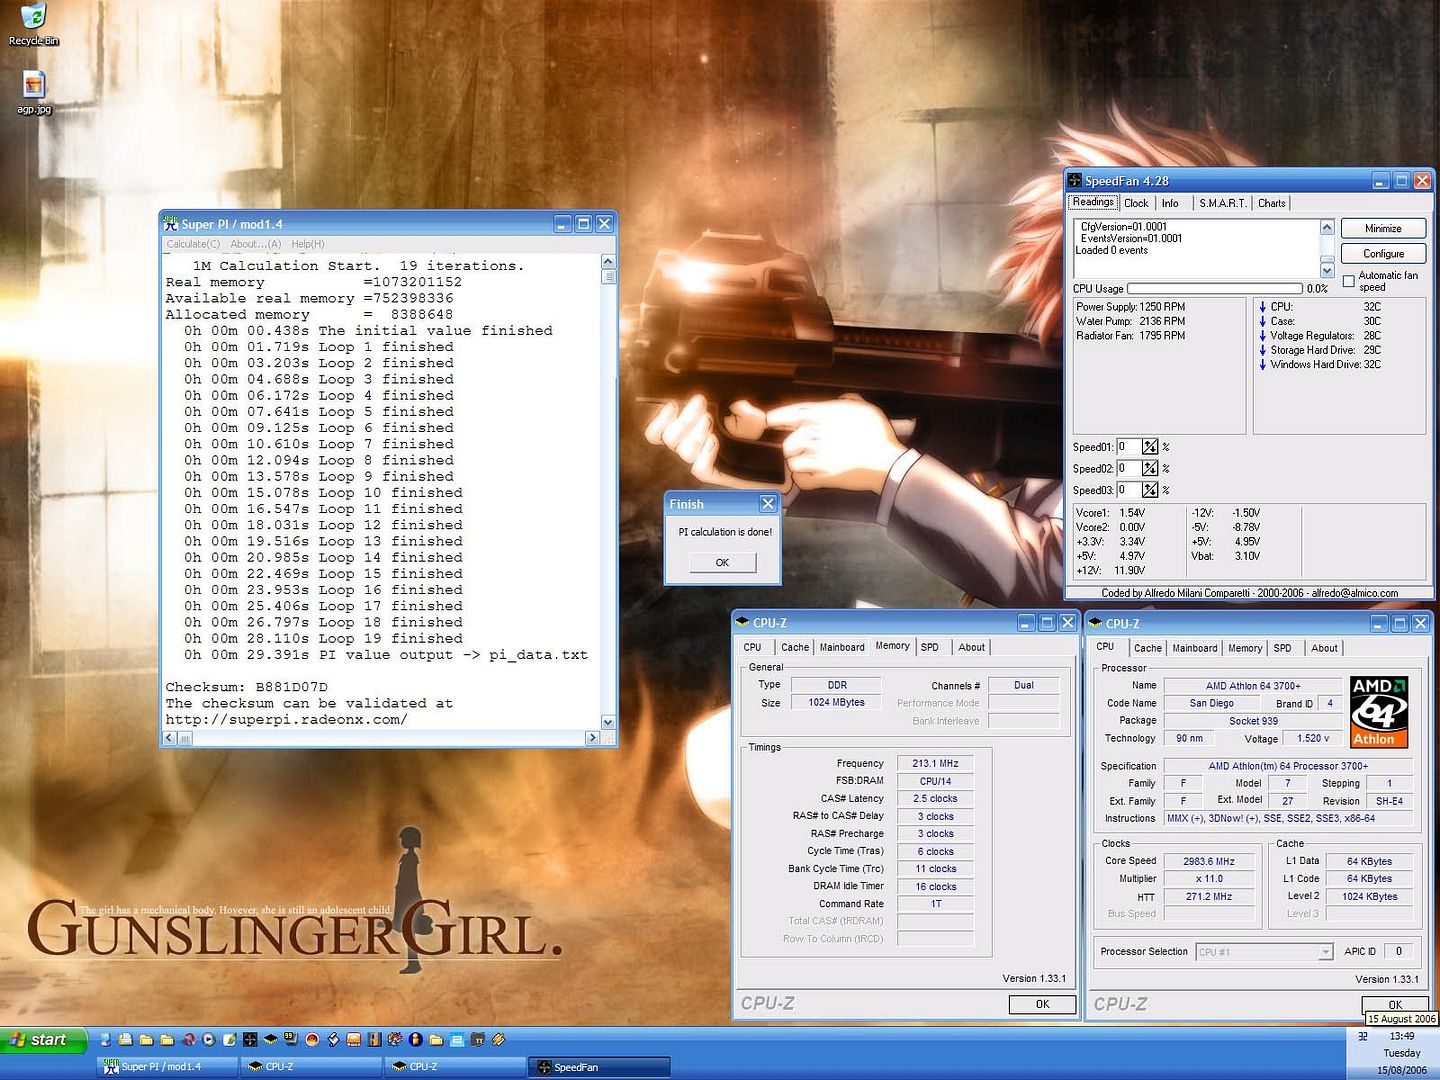Click the AMD Athlon 64 logo in CPU-Z
The image size is (1440, 1080).
click(1379, 712)
